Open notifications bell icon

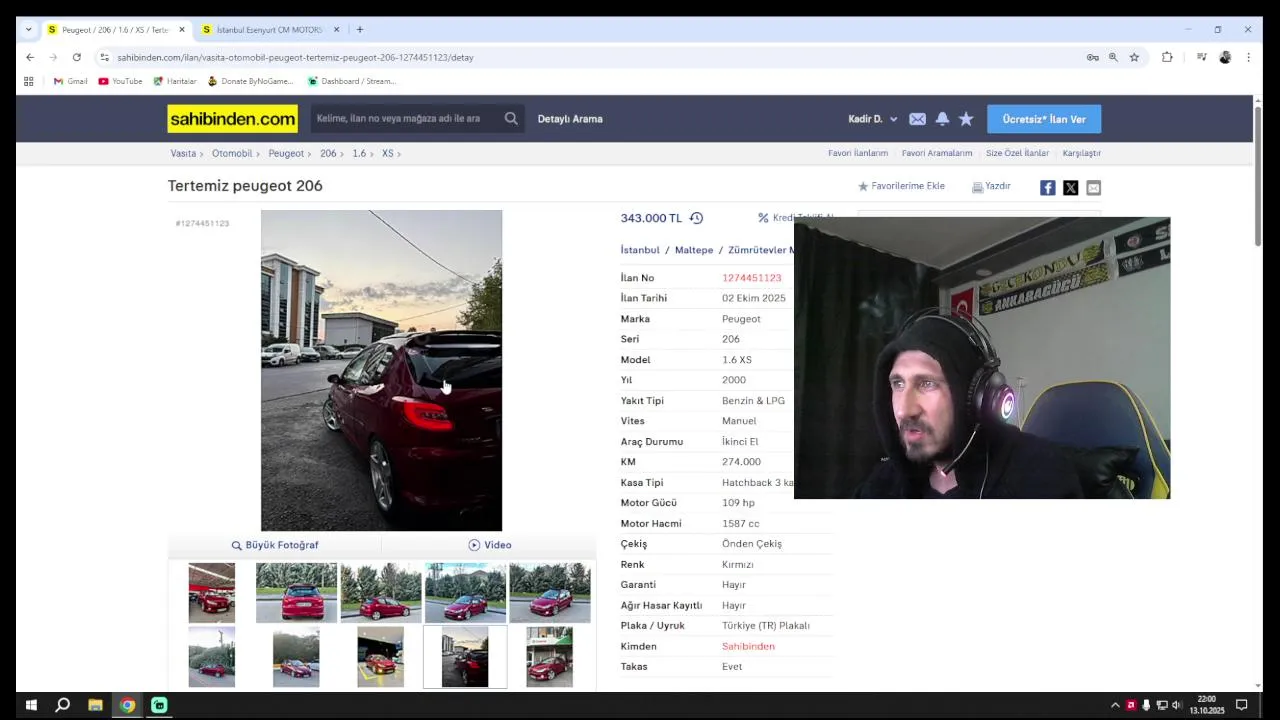(942, 119)
